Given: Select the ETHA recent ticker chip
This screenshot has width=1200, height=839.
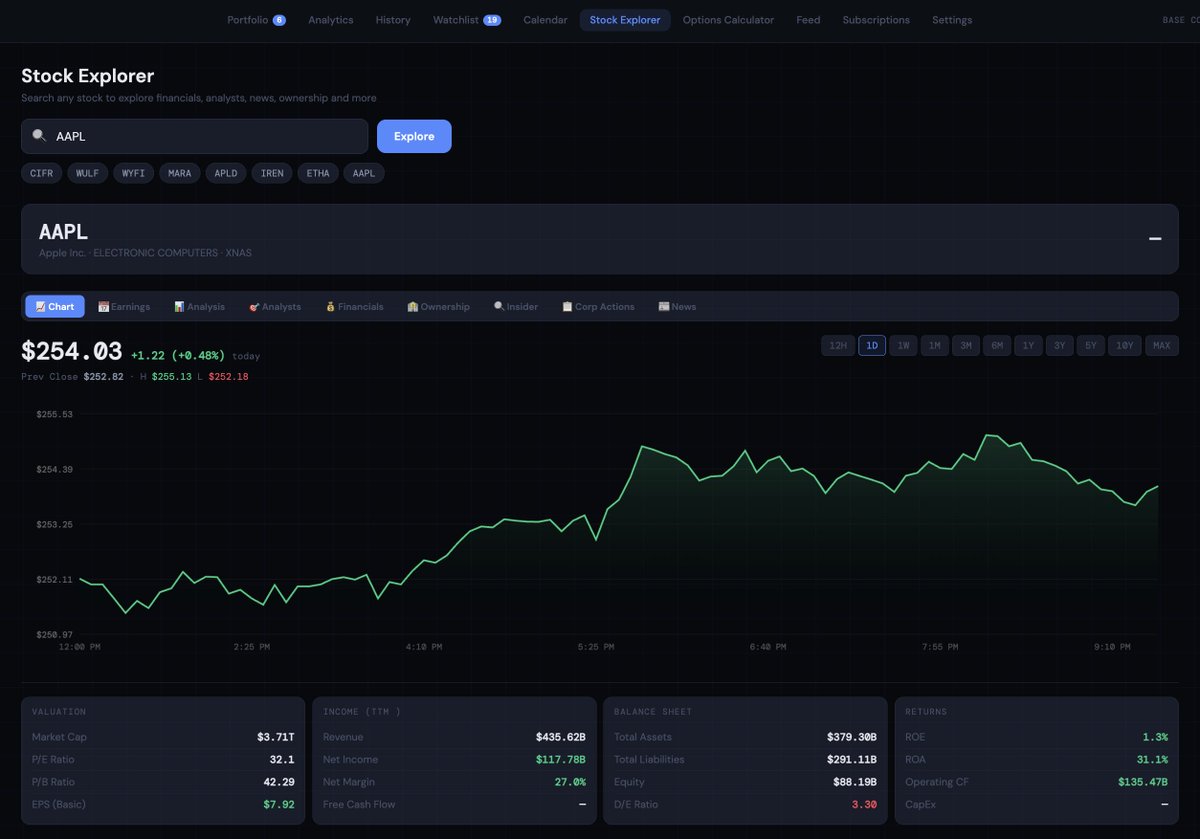Looking at the screenshot, I should 318,173.
